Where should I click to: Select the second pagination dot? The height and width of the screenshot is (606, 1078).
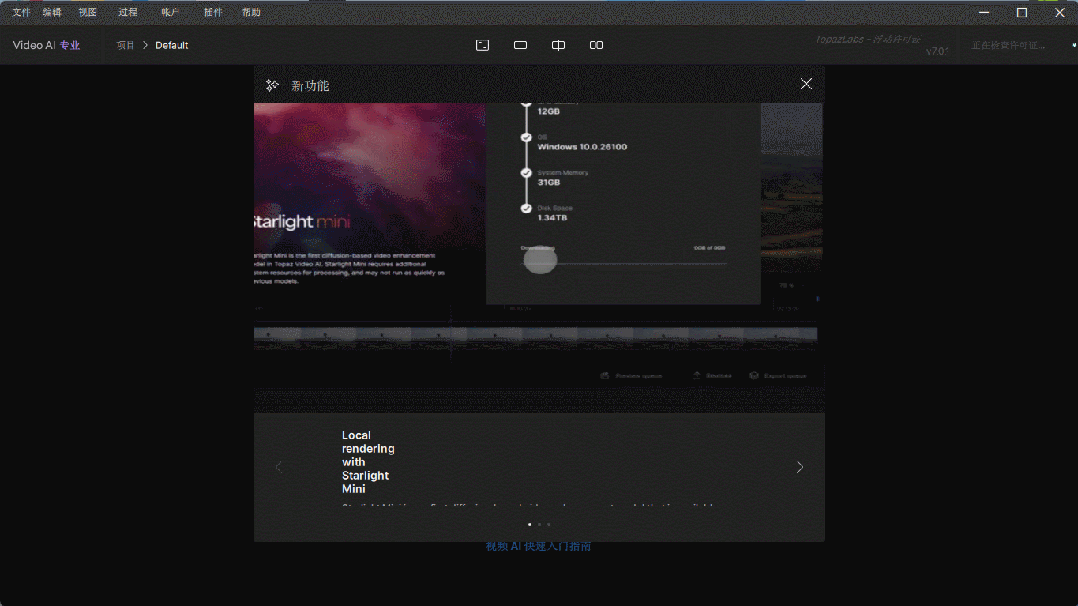539,524
